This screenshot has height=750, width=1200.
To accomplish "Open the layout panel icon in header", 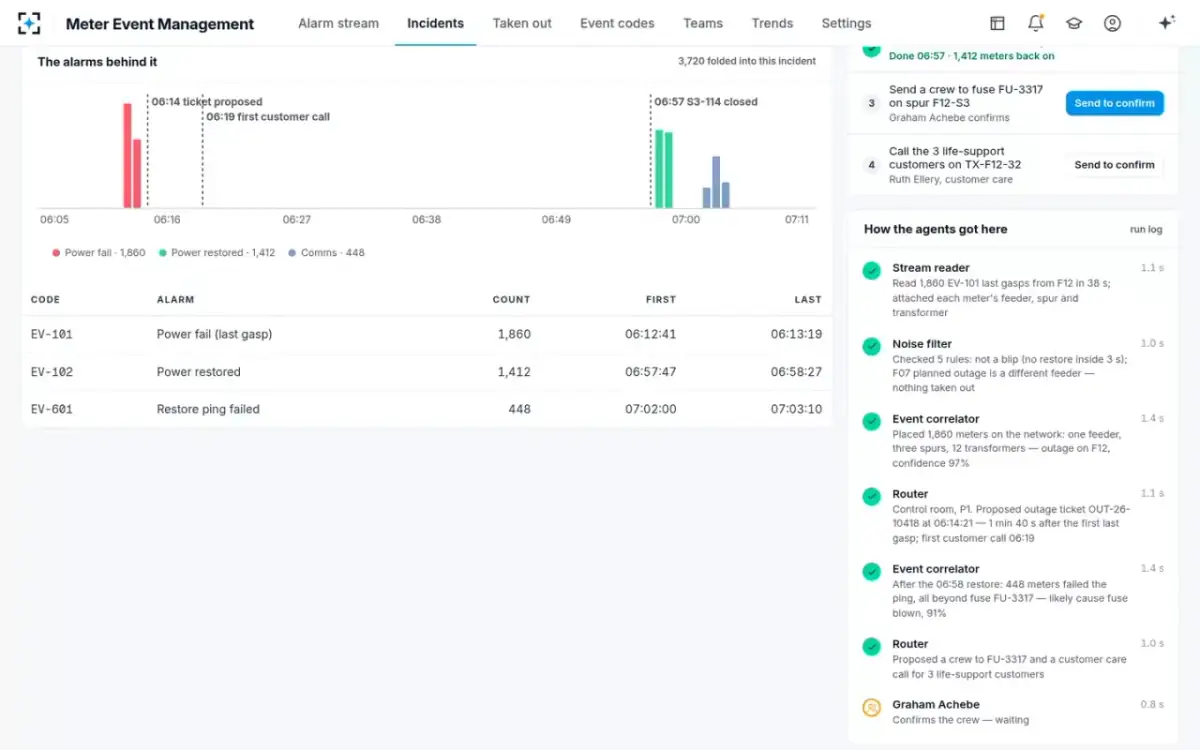I will pos(997,23).
